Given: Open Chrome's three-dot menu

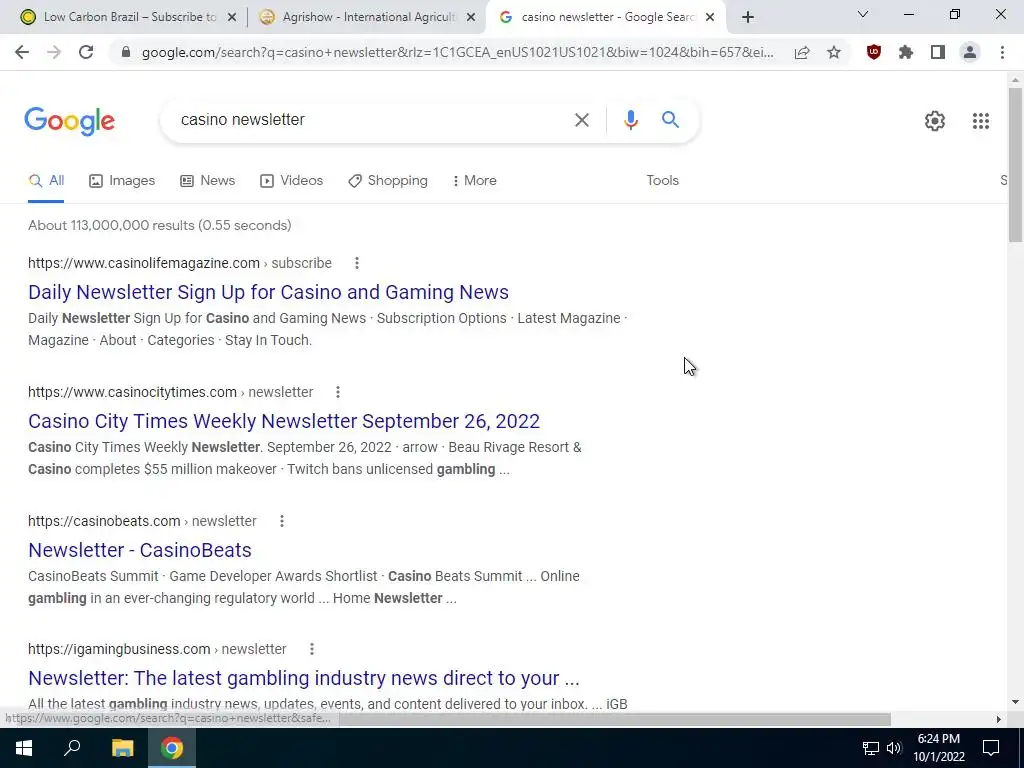Looking at the screenshot, I should click(1002, 52).
